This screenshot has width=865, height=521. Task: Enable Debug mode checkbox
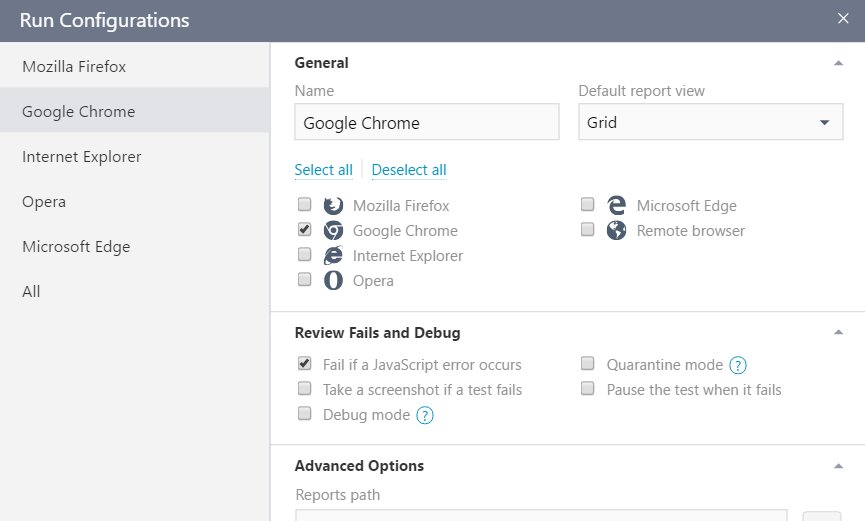pyautogui.click(x=305, y=413)
